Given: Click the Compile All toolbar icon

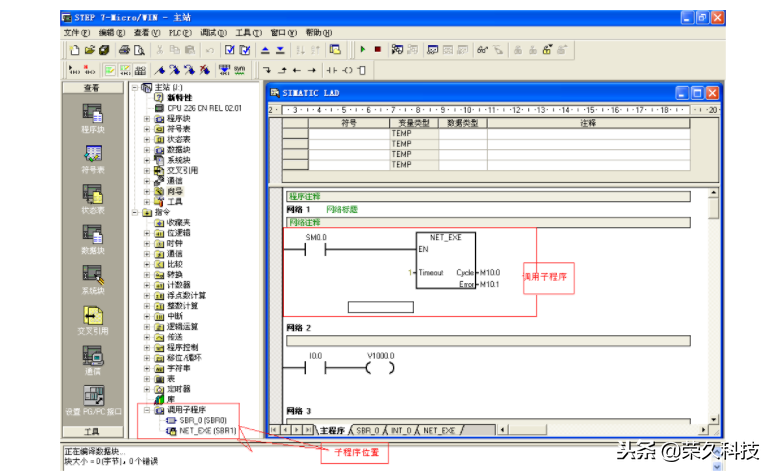Looking at the screenshot, I should pyautogui.click(x=245, y=50).
